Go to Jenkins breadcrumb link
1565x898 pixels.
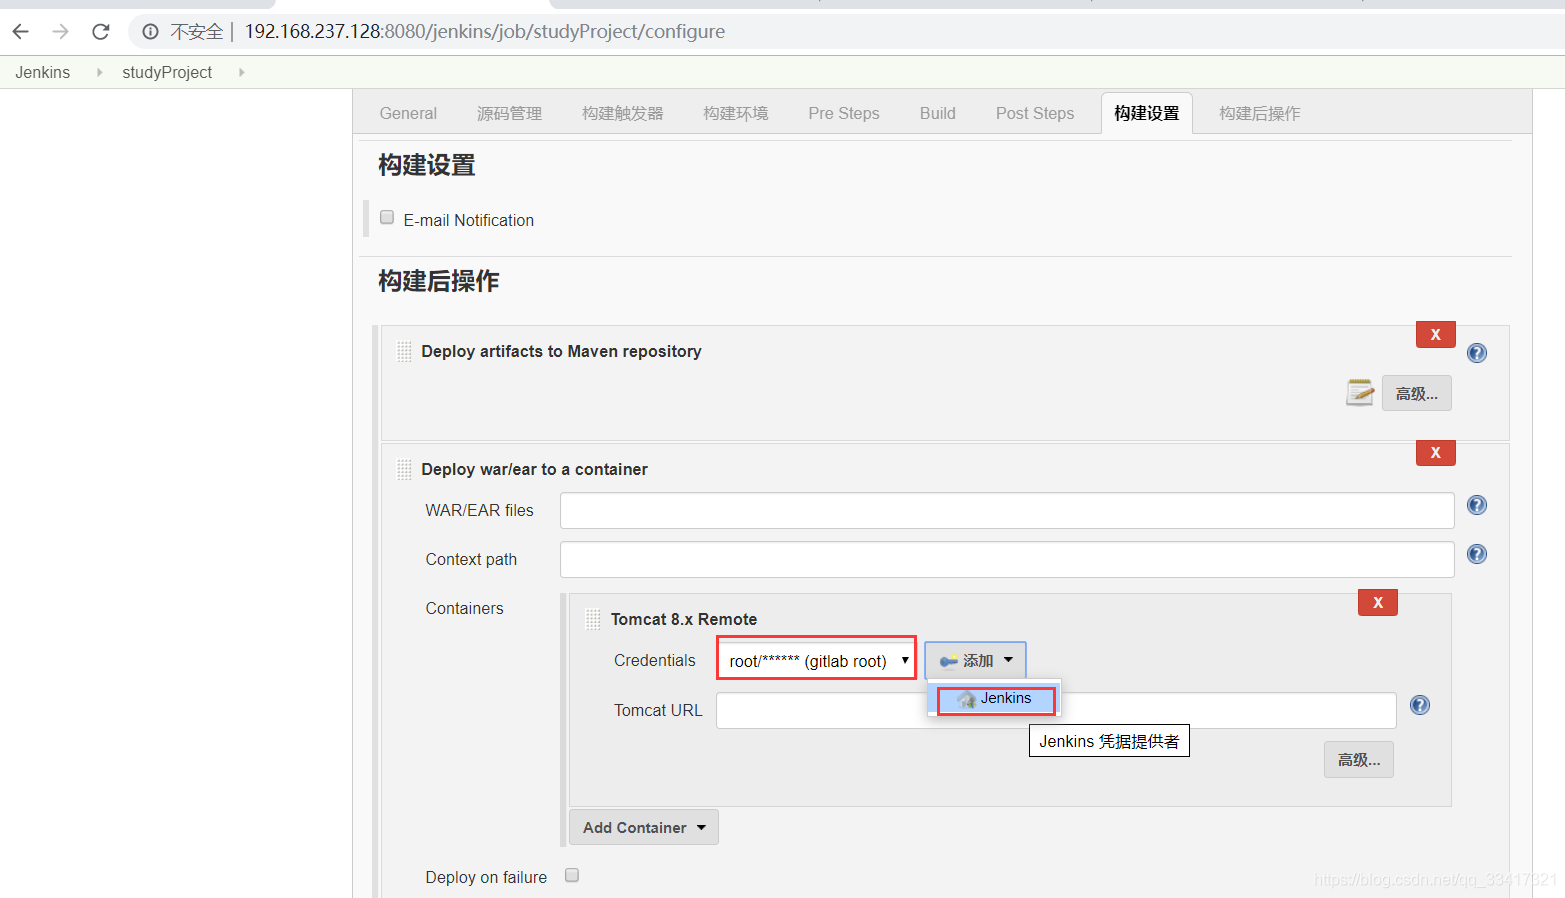click(x=43, y=72)
